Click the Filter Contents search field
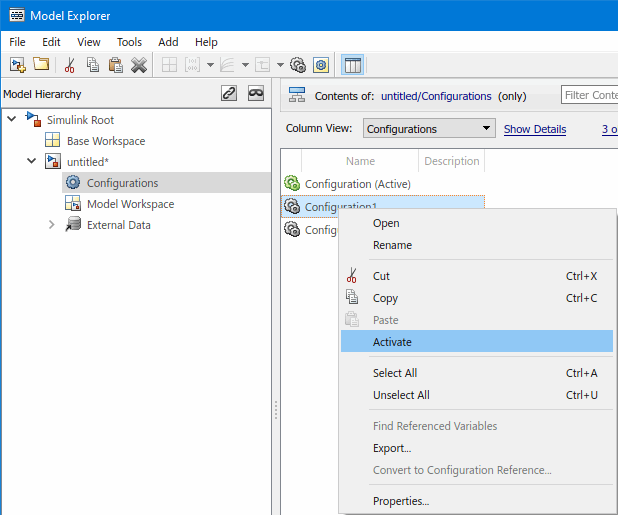 tap(590, 96)
